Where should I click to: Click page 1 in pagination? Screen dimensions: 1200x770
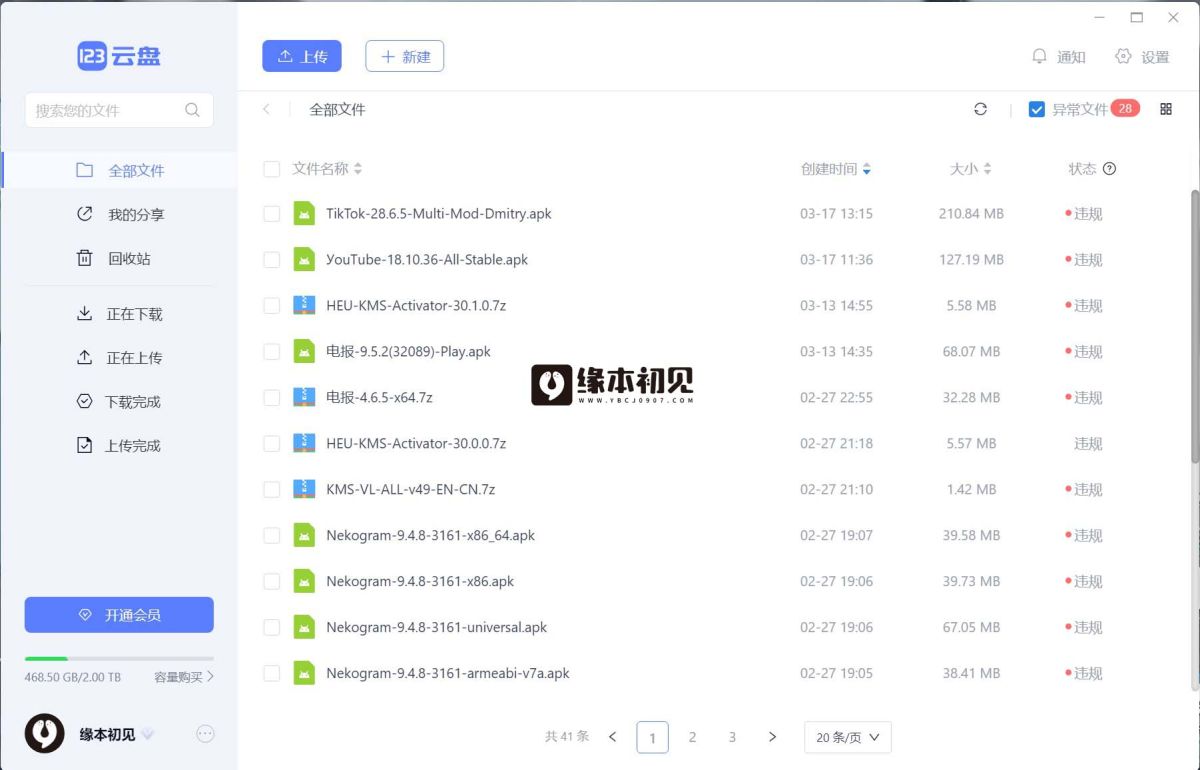pyautogui.click(x=652, y=737)
